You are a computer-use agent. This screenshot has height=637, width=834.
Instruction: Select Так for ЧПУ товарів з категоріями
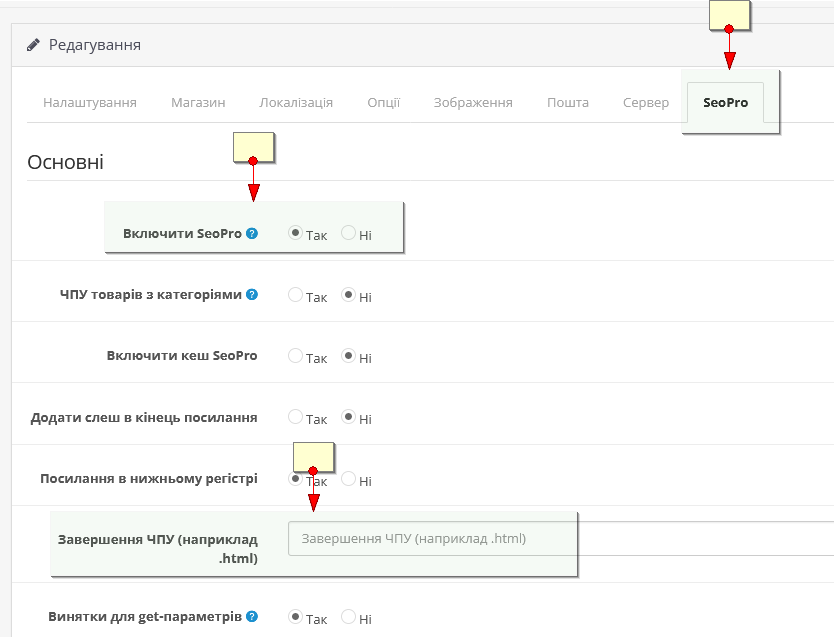[x=295, y=295]
